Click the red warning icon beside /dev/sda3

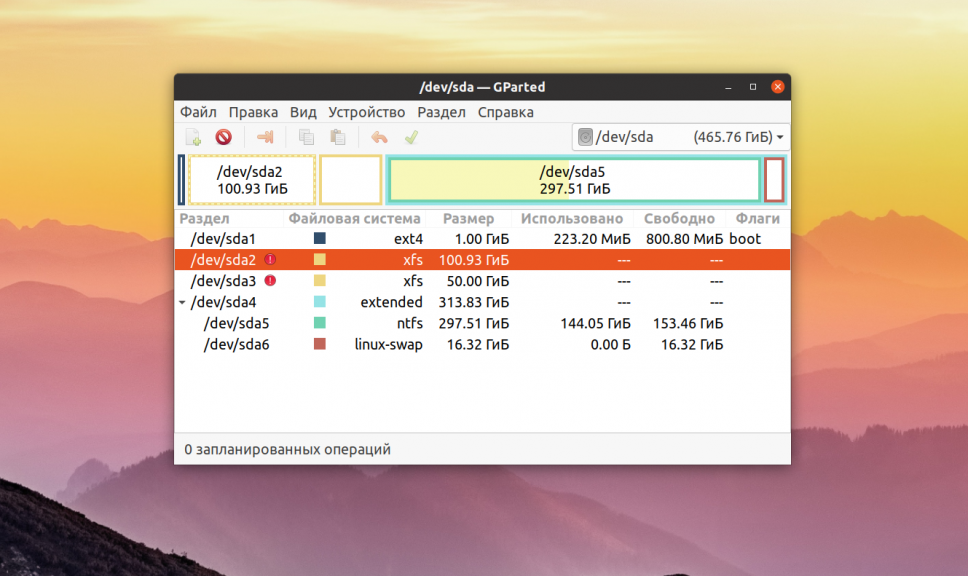[x=270, y=281]
